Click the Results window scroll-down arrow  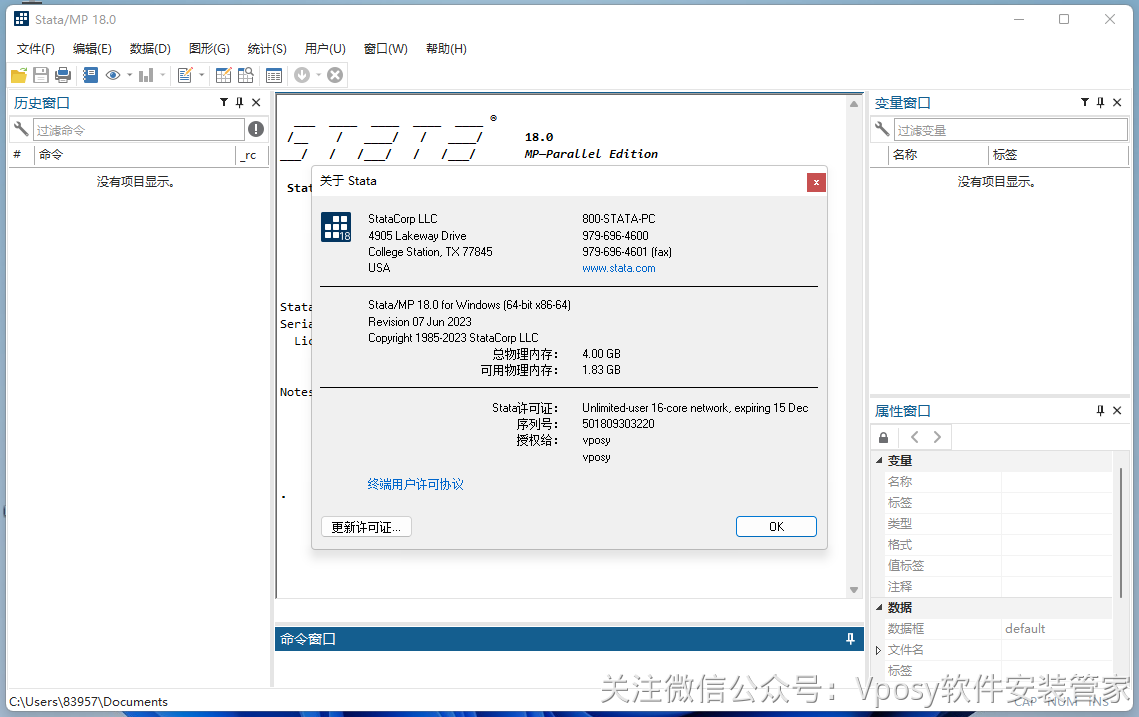coord(854,590)
